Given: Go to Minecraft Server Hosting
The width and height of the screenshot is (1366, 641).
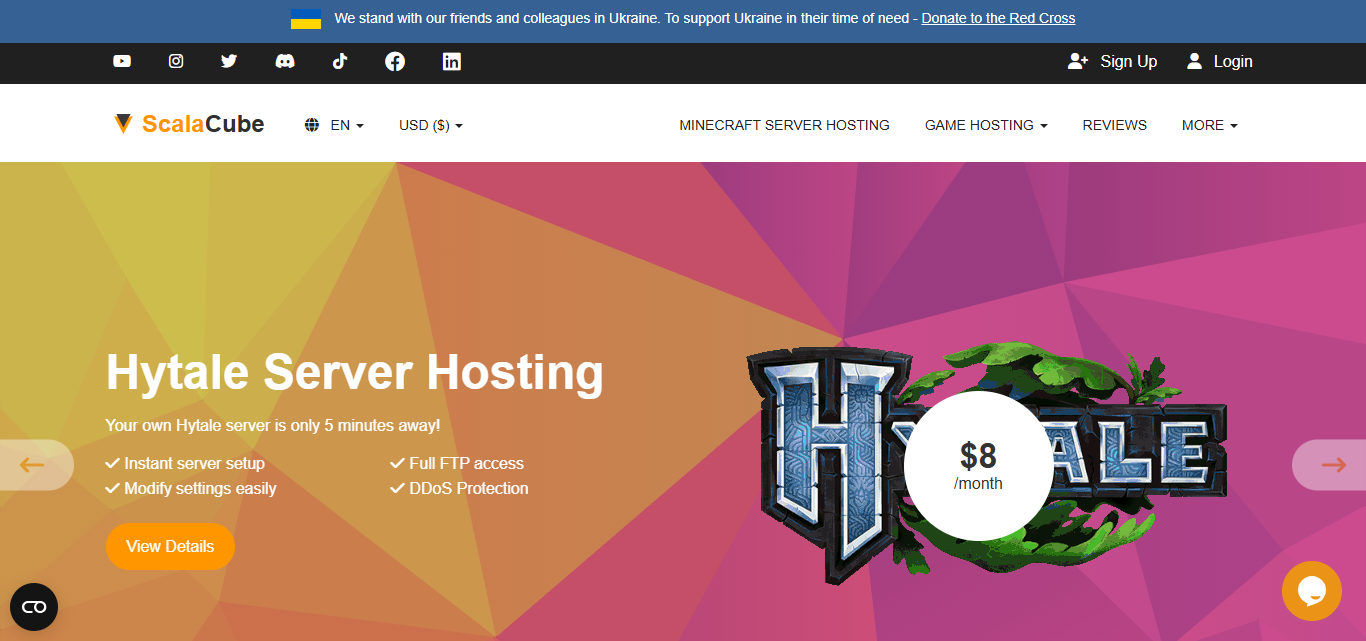Looking at the screenshot, I should [784, 125].
